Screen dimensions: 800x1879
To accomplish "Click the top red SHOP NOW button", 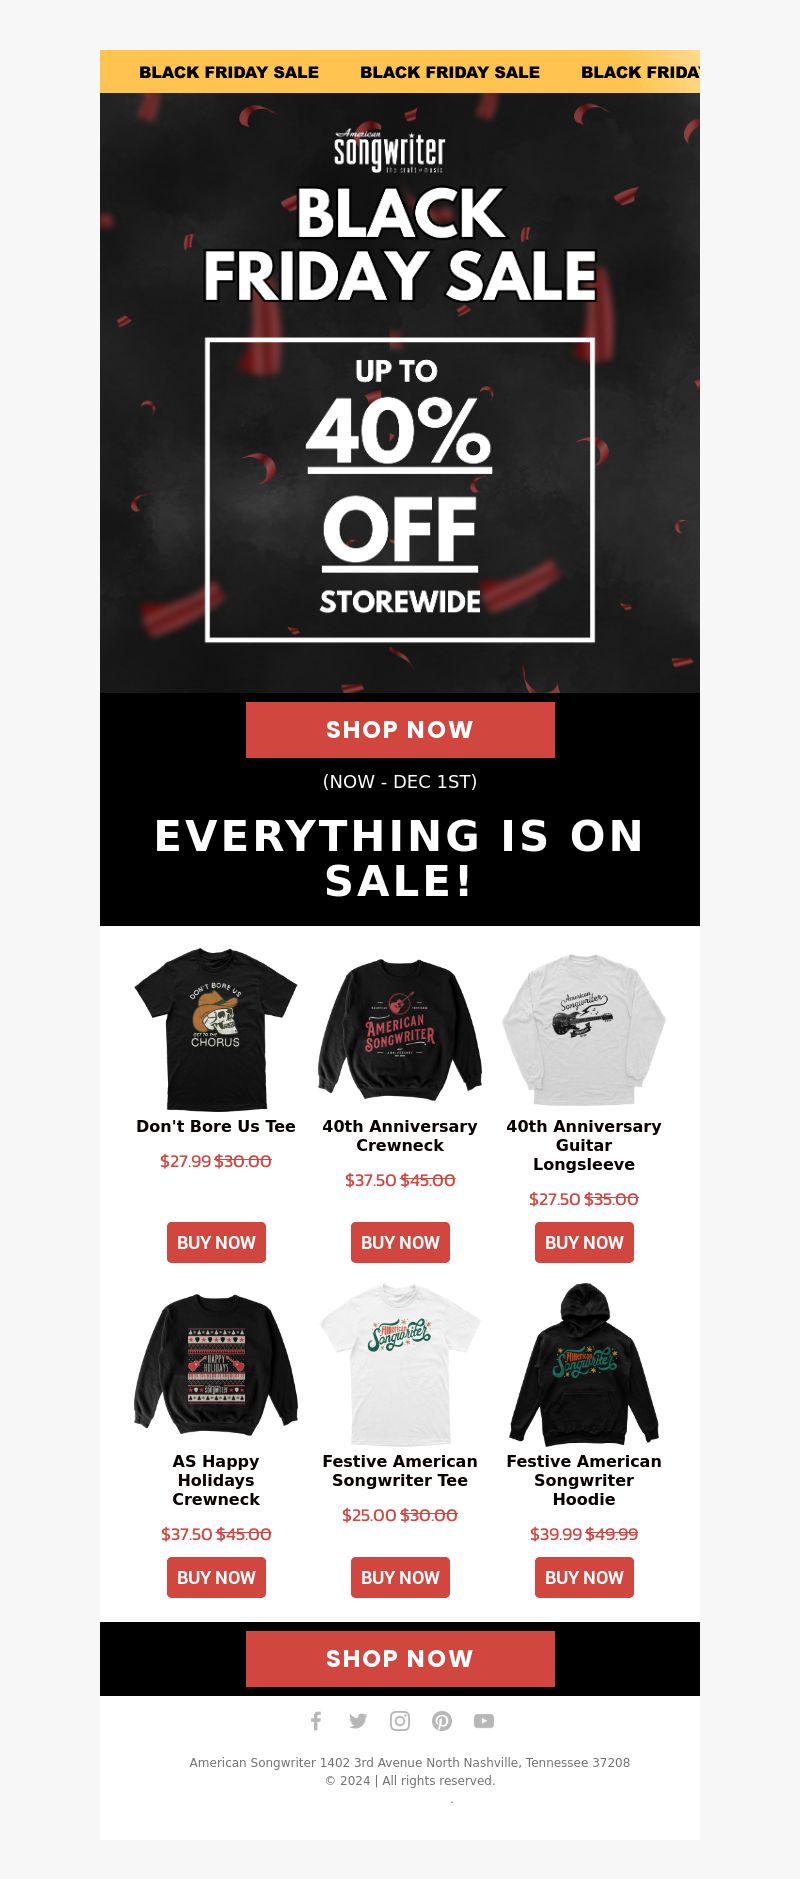I will click(x=400, y=730).
